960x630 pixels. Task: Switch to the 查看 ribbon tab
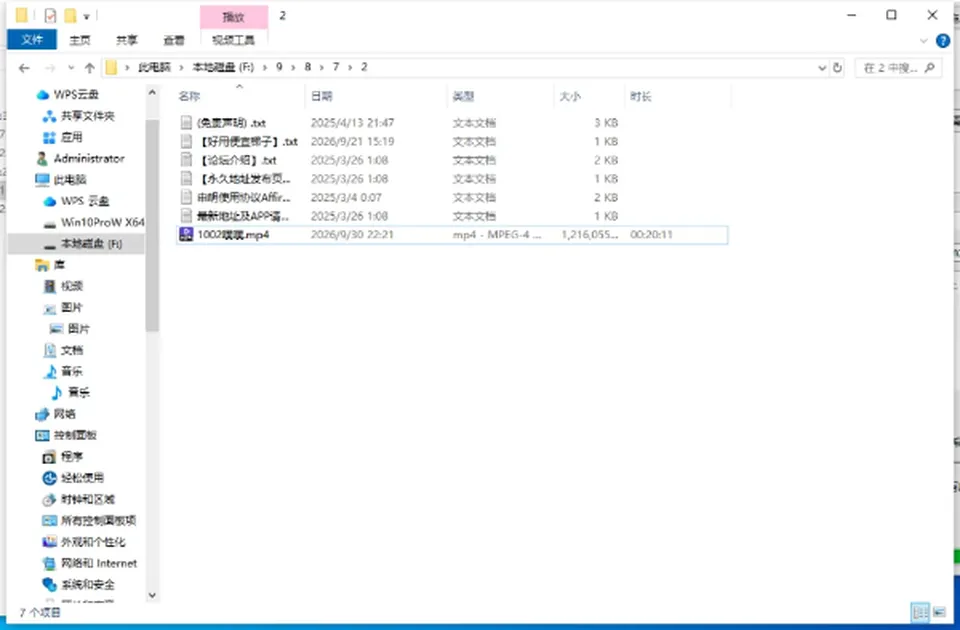(x=174, y=40)
